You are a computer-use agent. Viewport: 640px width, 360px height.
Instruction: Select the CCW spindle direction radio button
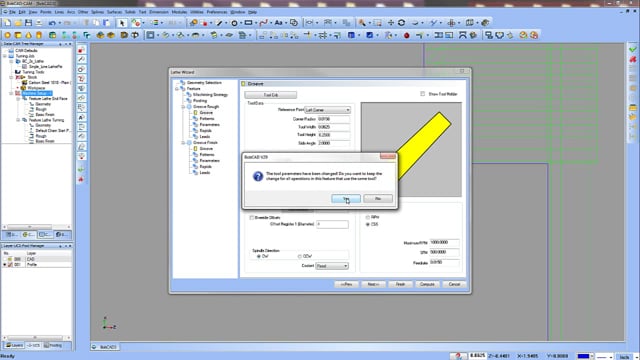coord(300,256)
